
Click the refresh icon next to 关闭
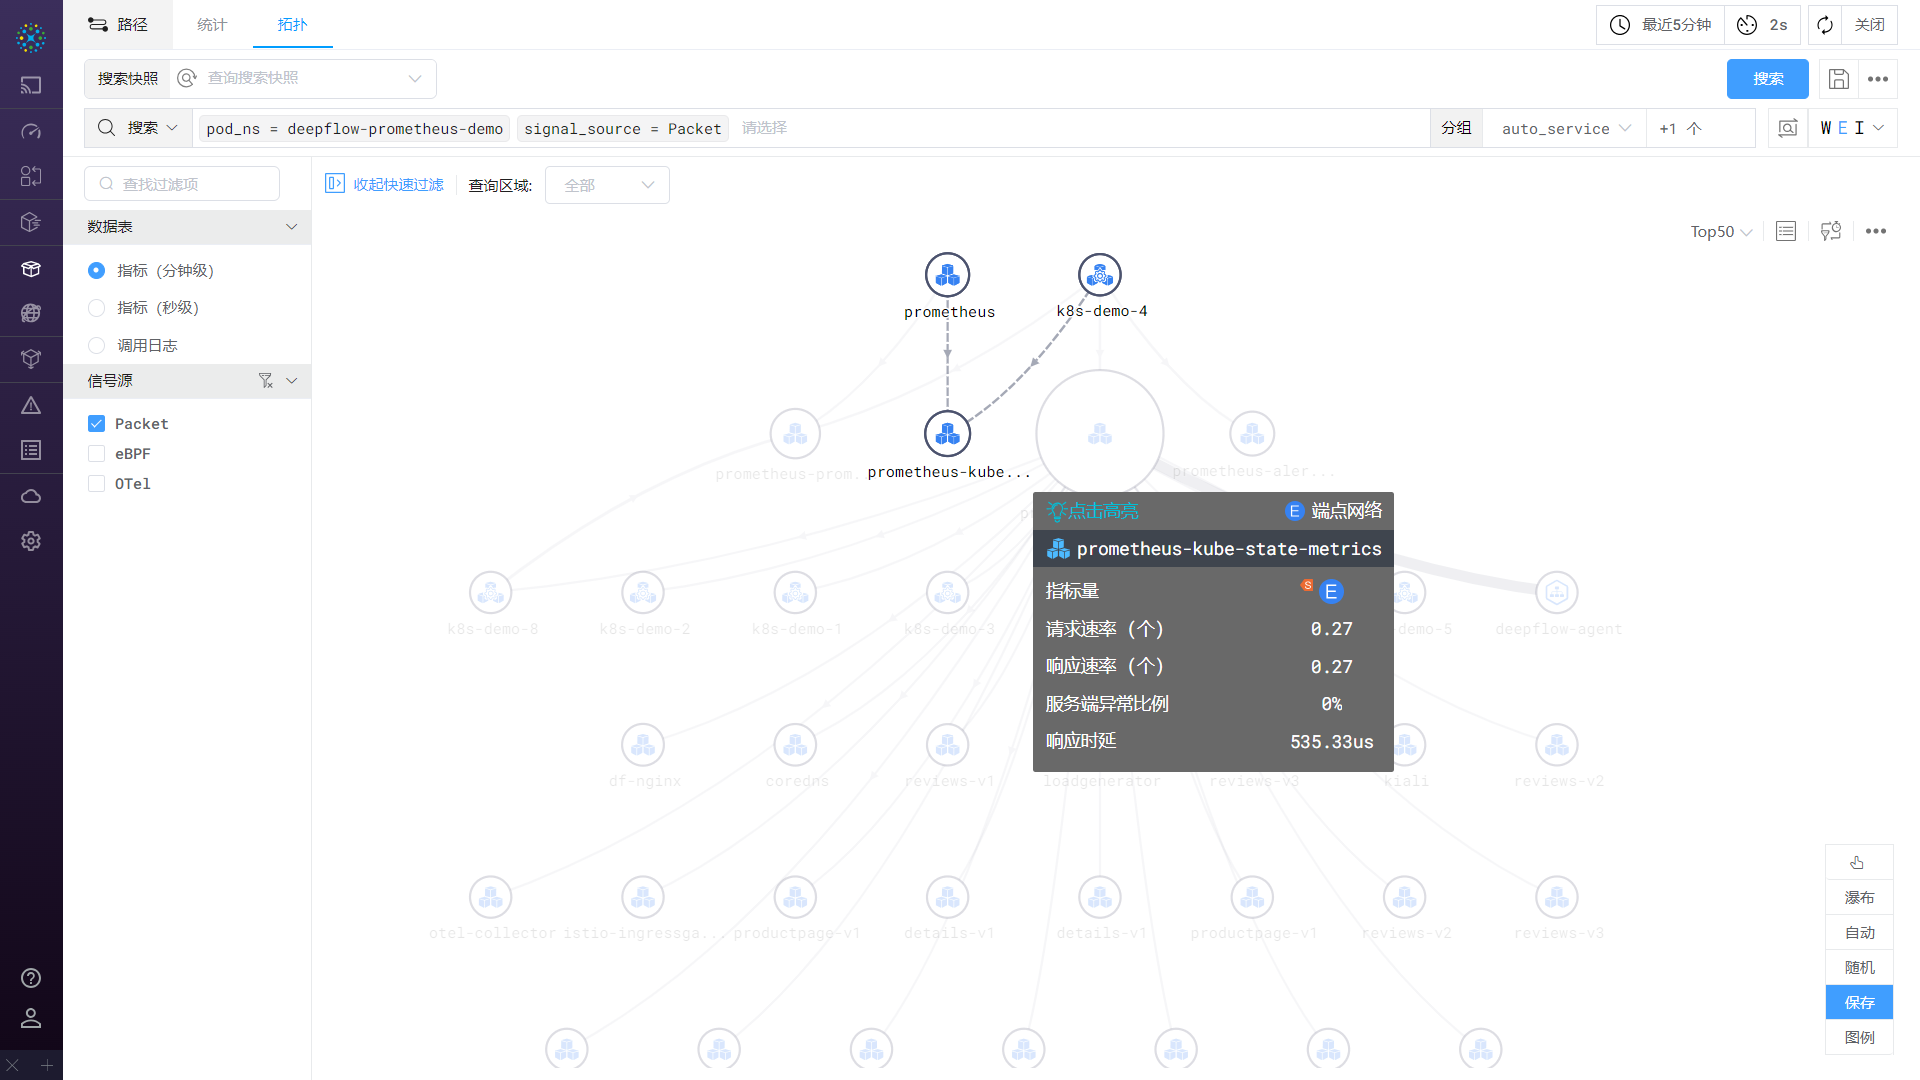(1825, 25)
